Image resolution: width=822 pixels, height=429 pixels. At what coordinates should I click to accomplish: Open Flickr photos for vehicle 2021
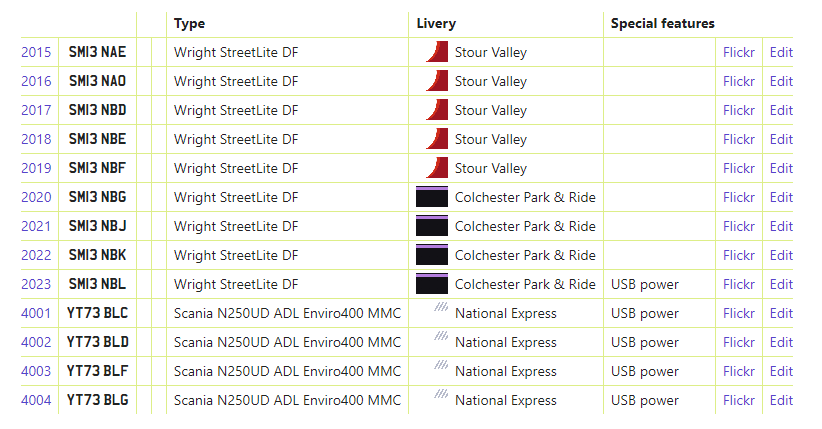(x=739, y=226)
